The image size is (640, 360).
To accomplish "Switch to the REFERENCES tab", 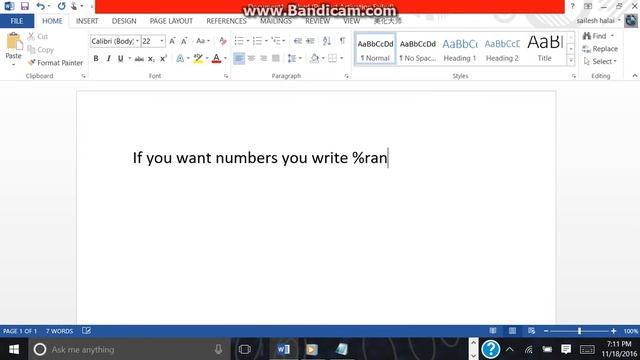I will (226, 21).
